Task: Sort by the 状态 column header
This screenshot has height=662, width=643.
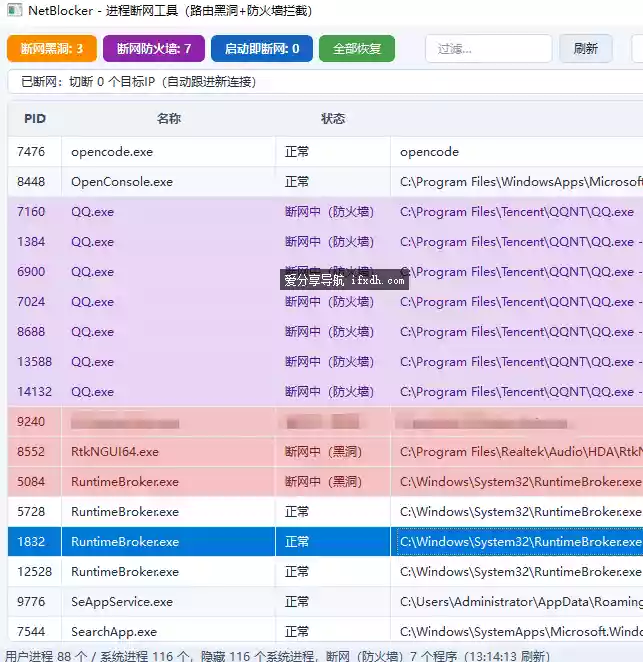Action: pos(333,119)
